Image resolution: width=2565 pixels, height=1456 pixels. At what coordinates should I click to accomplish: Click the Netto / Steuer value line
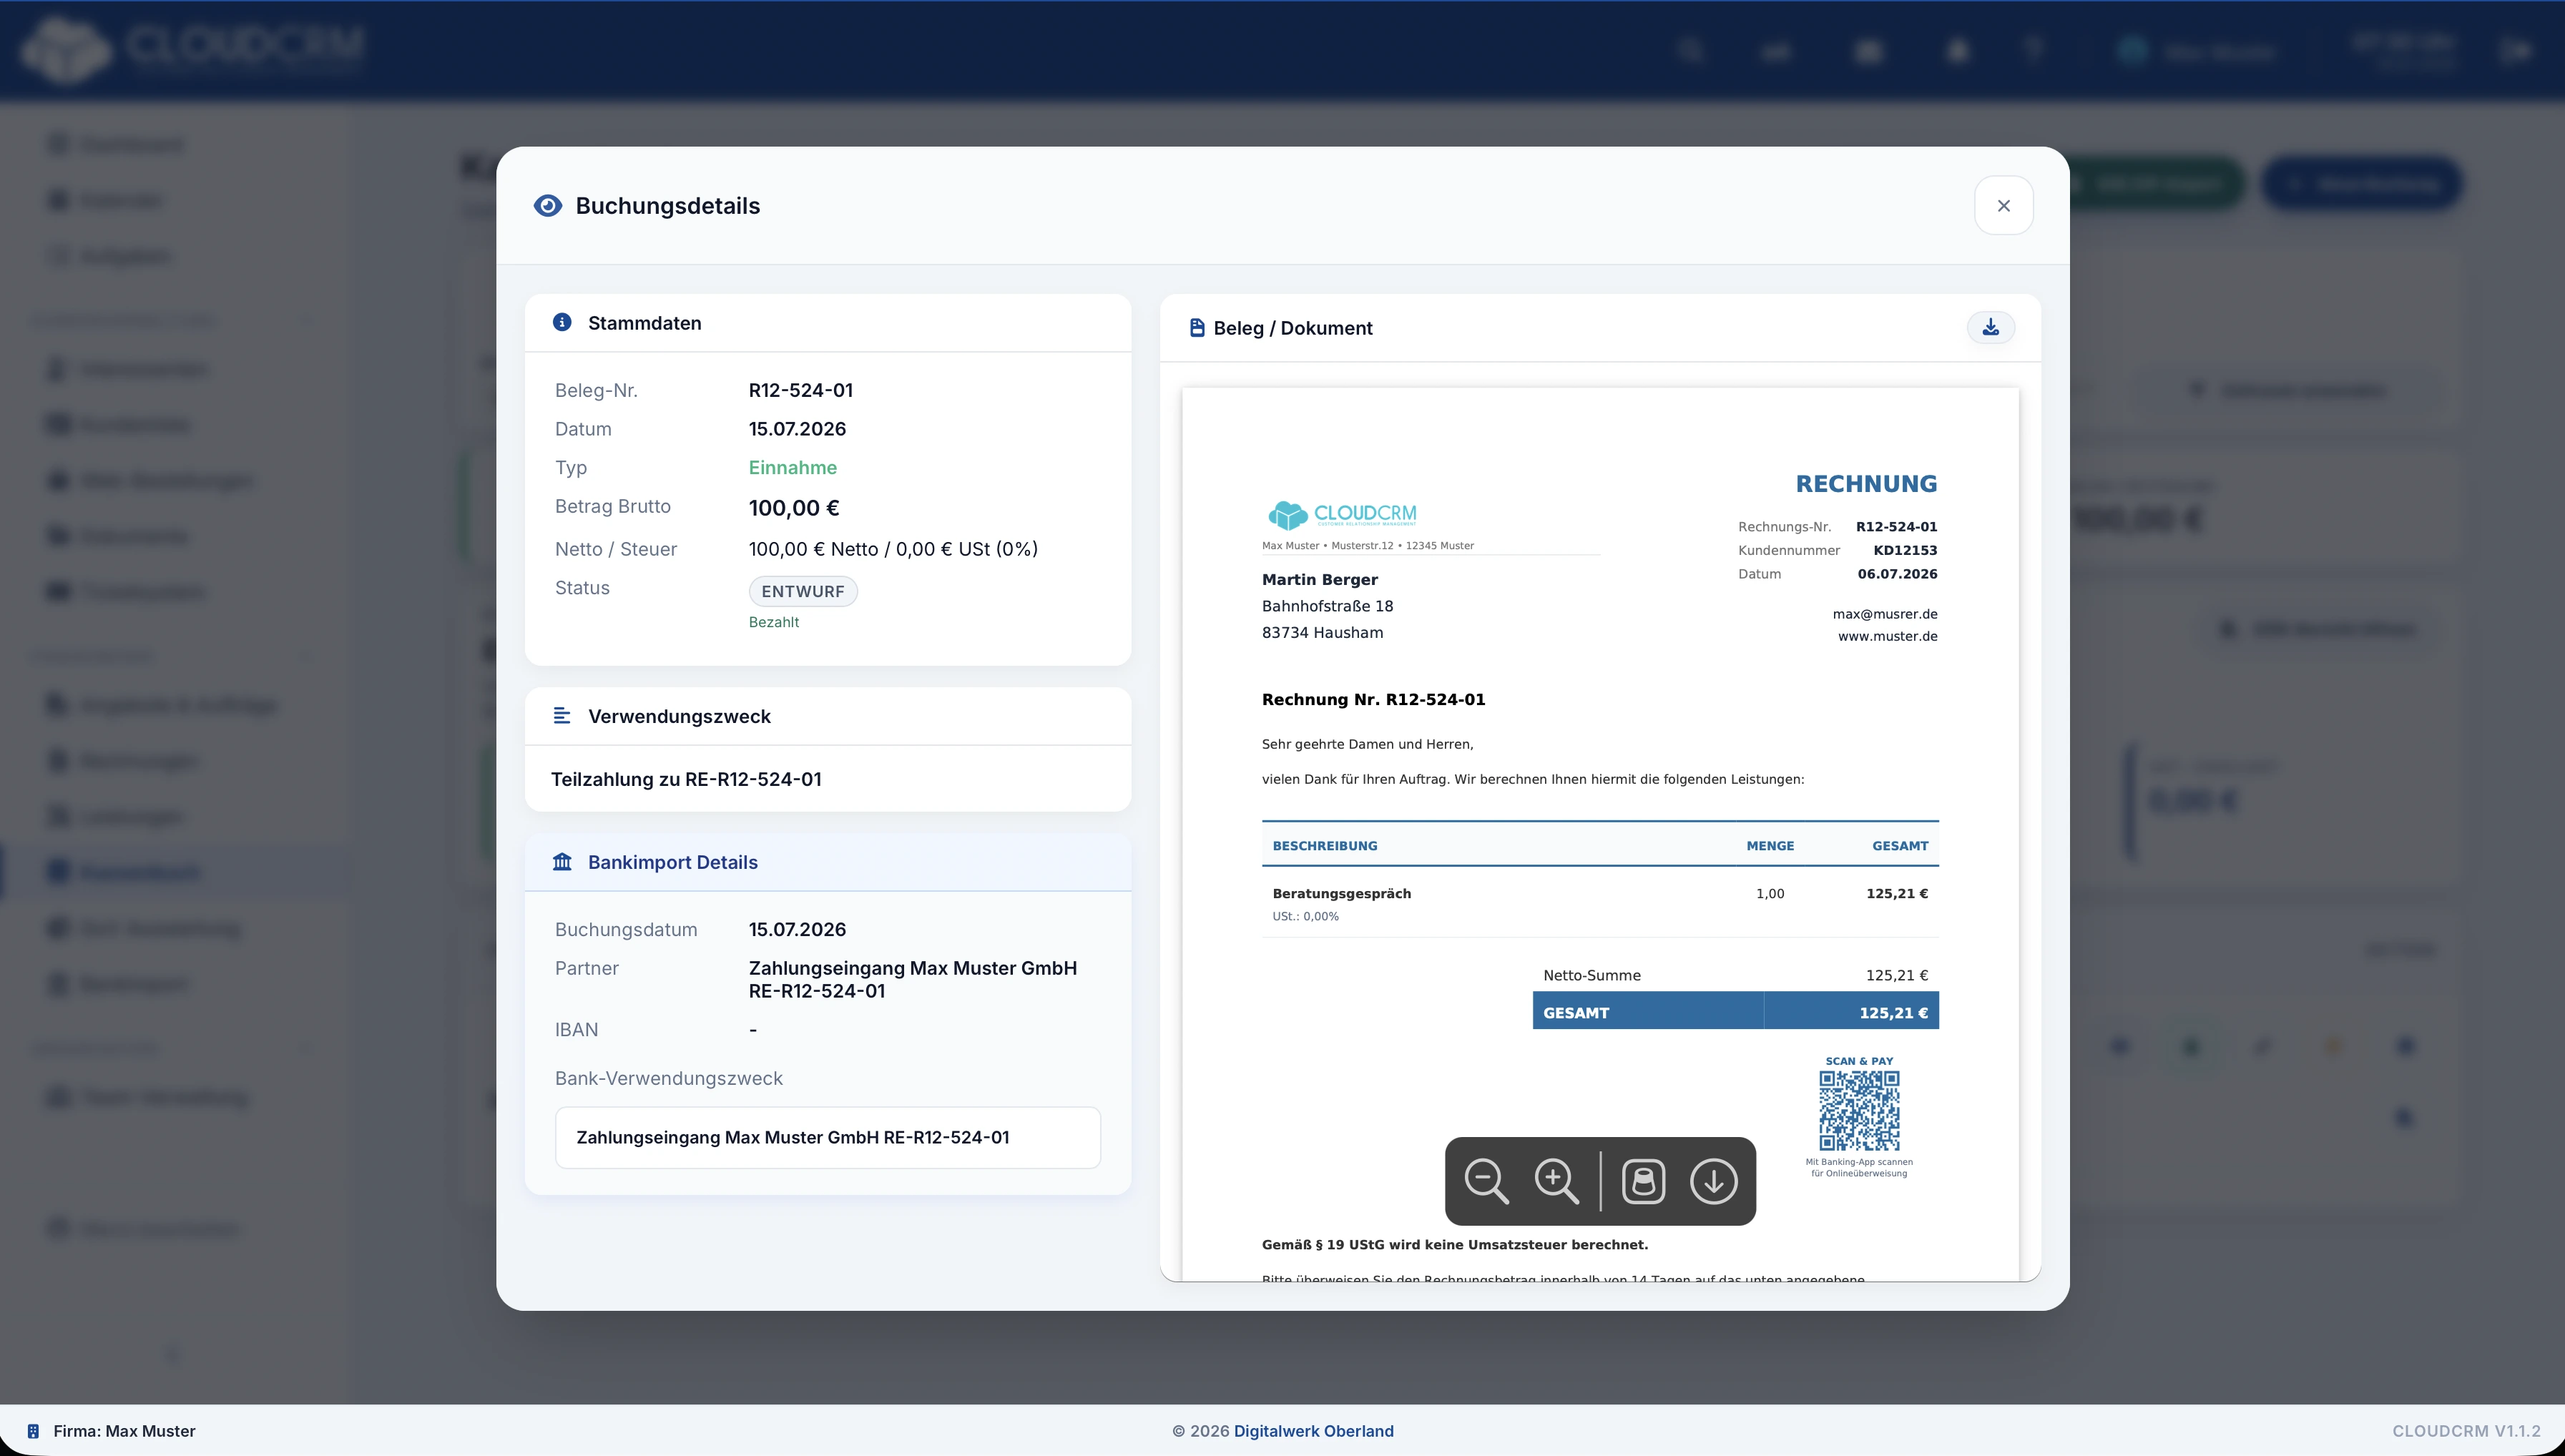coord(894,549)
